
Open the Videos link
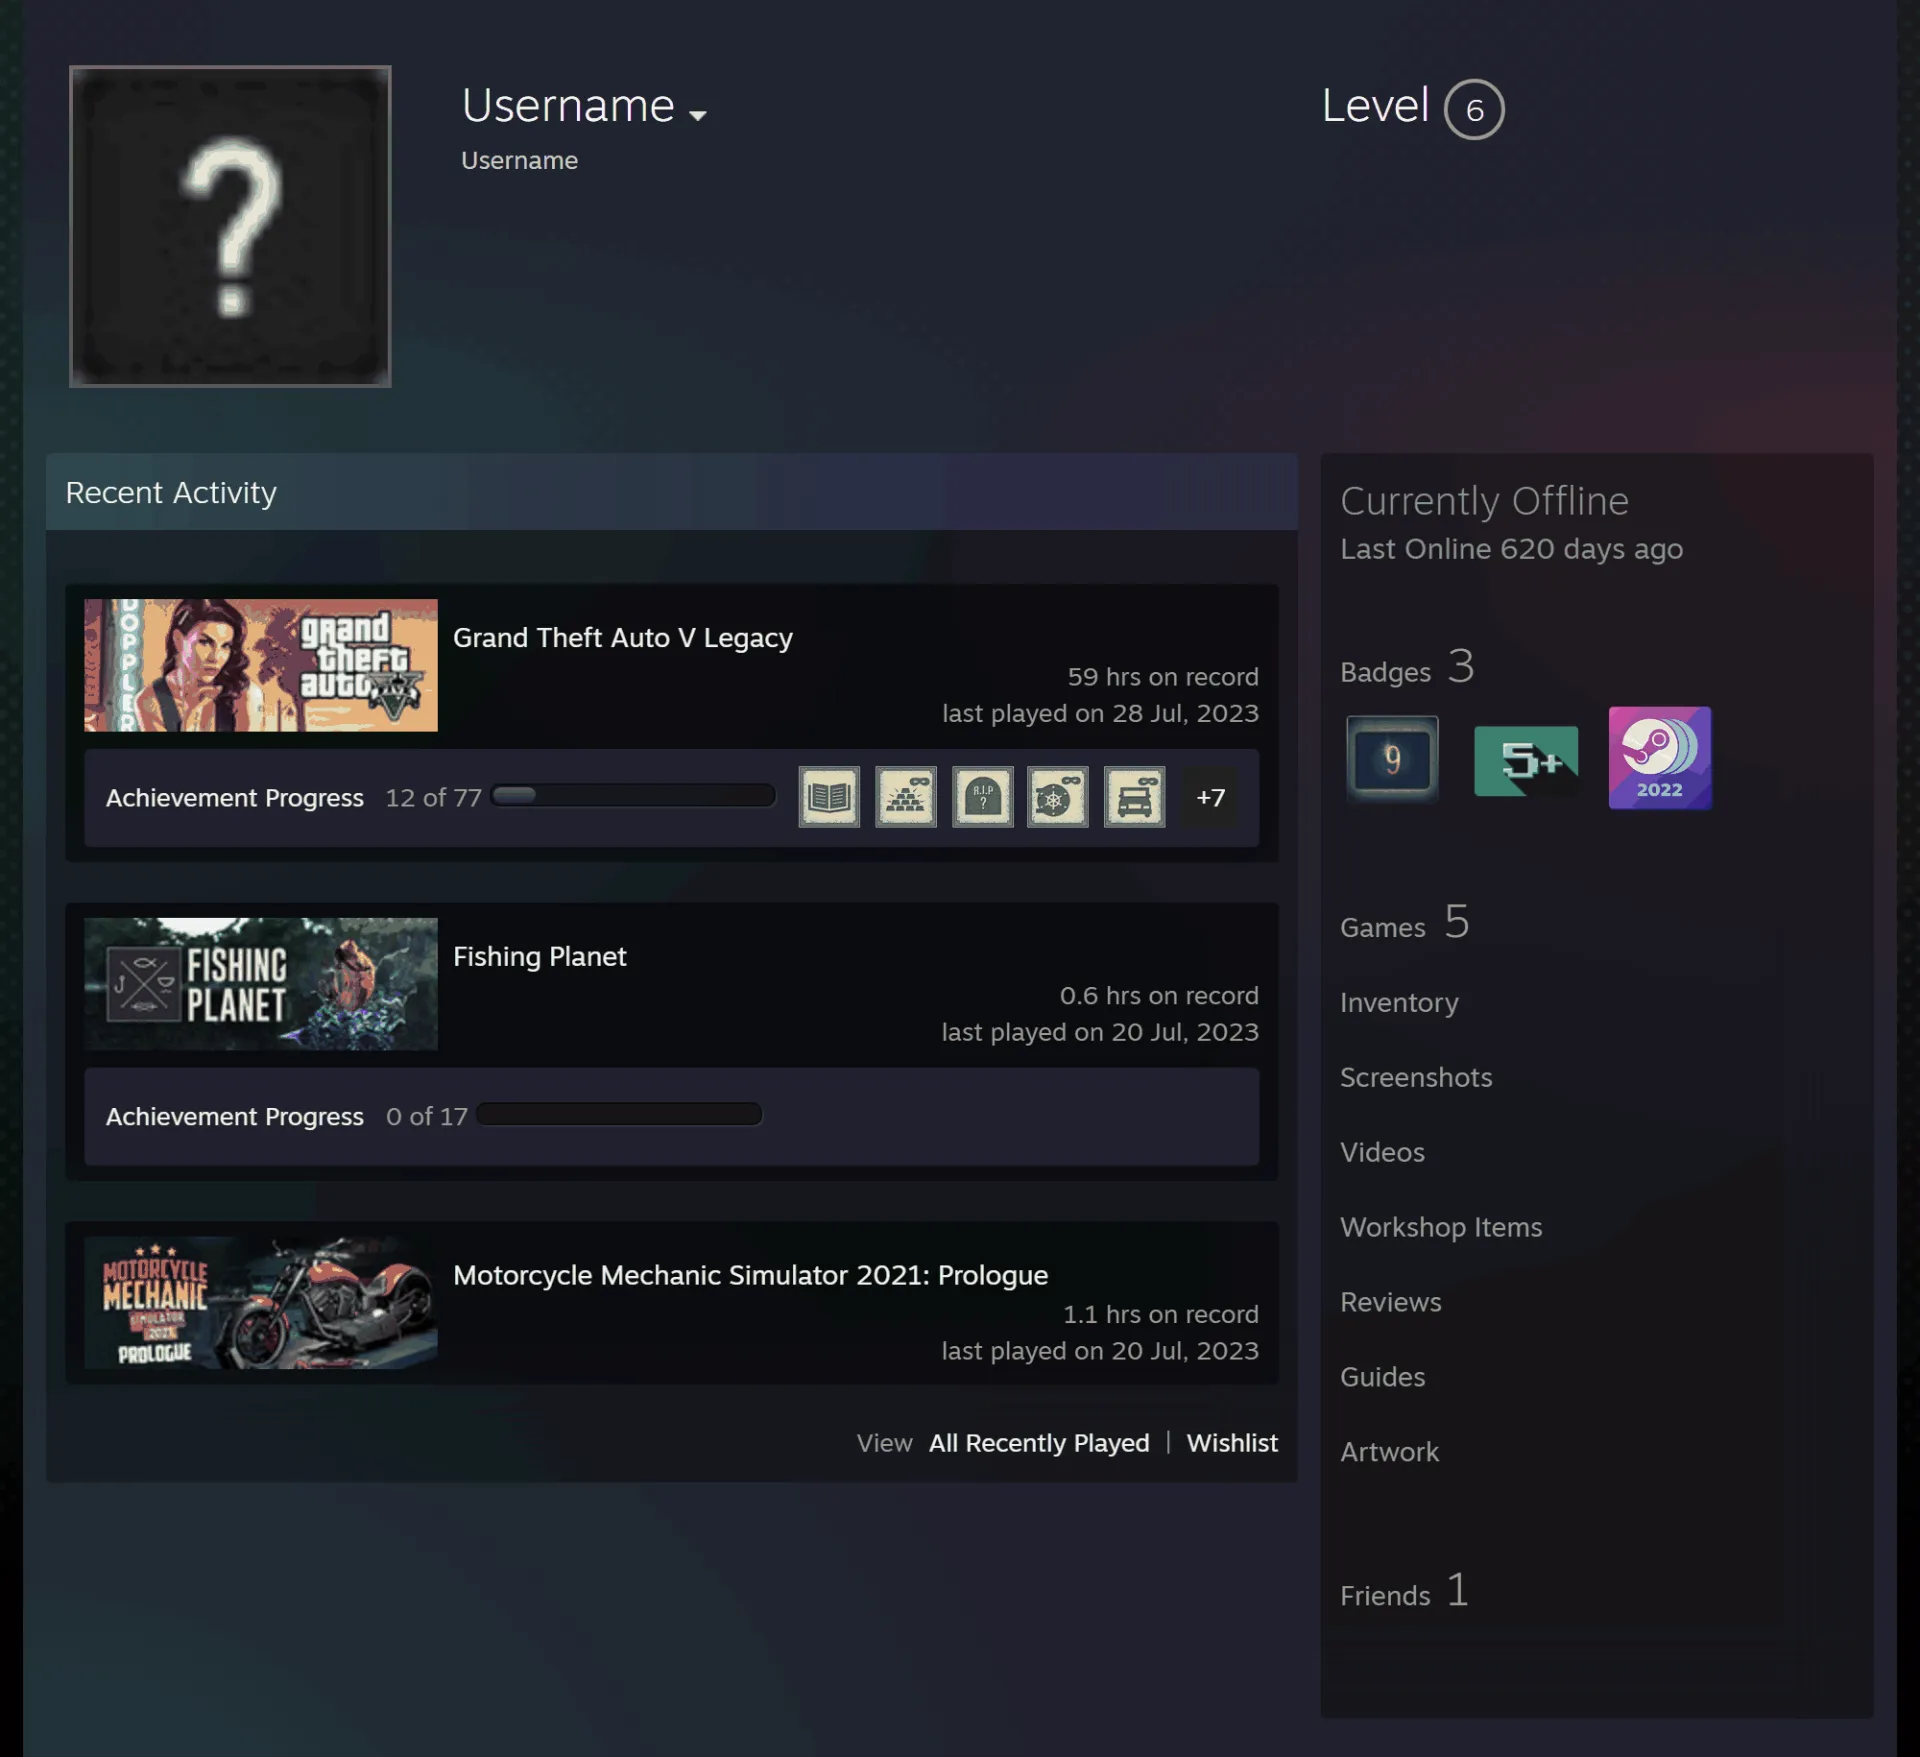1382,1152
